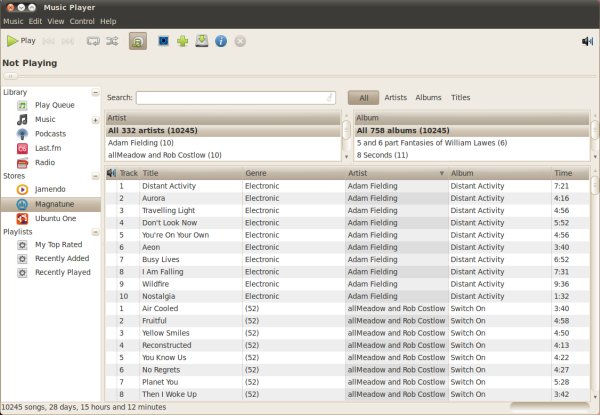Open the Jamendo store

[x=50, y=188]
